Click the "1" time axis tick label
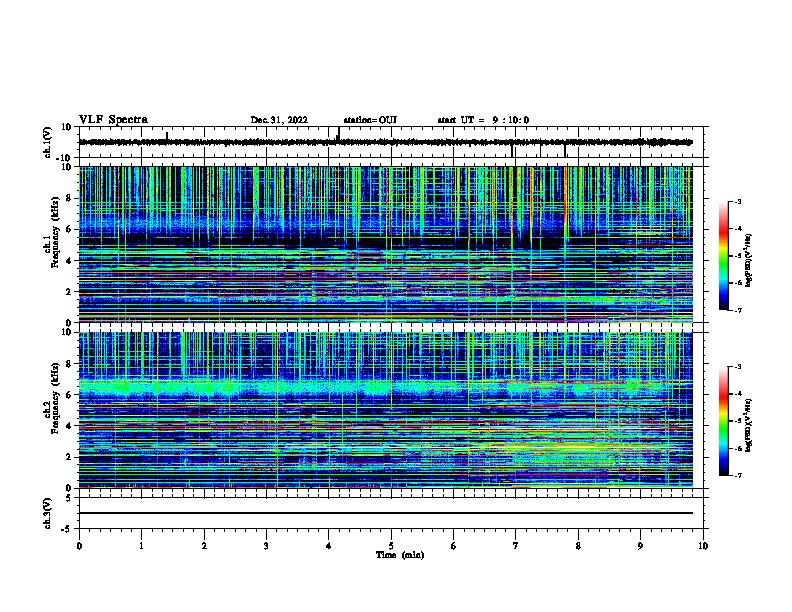This screenshot has height=612, width=792. pyautogui.click(x=141, y=546)
